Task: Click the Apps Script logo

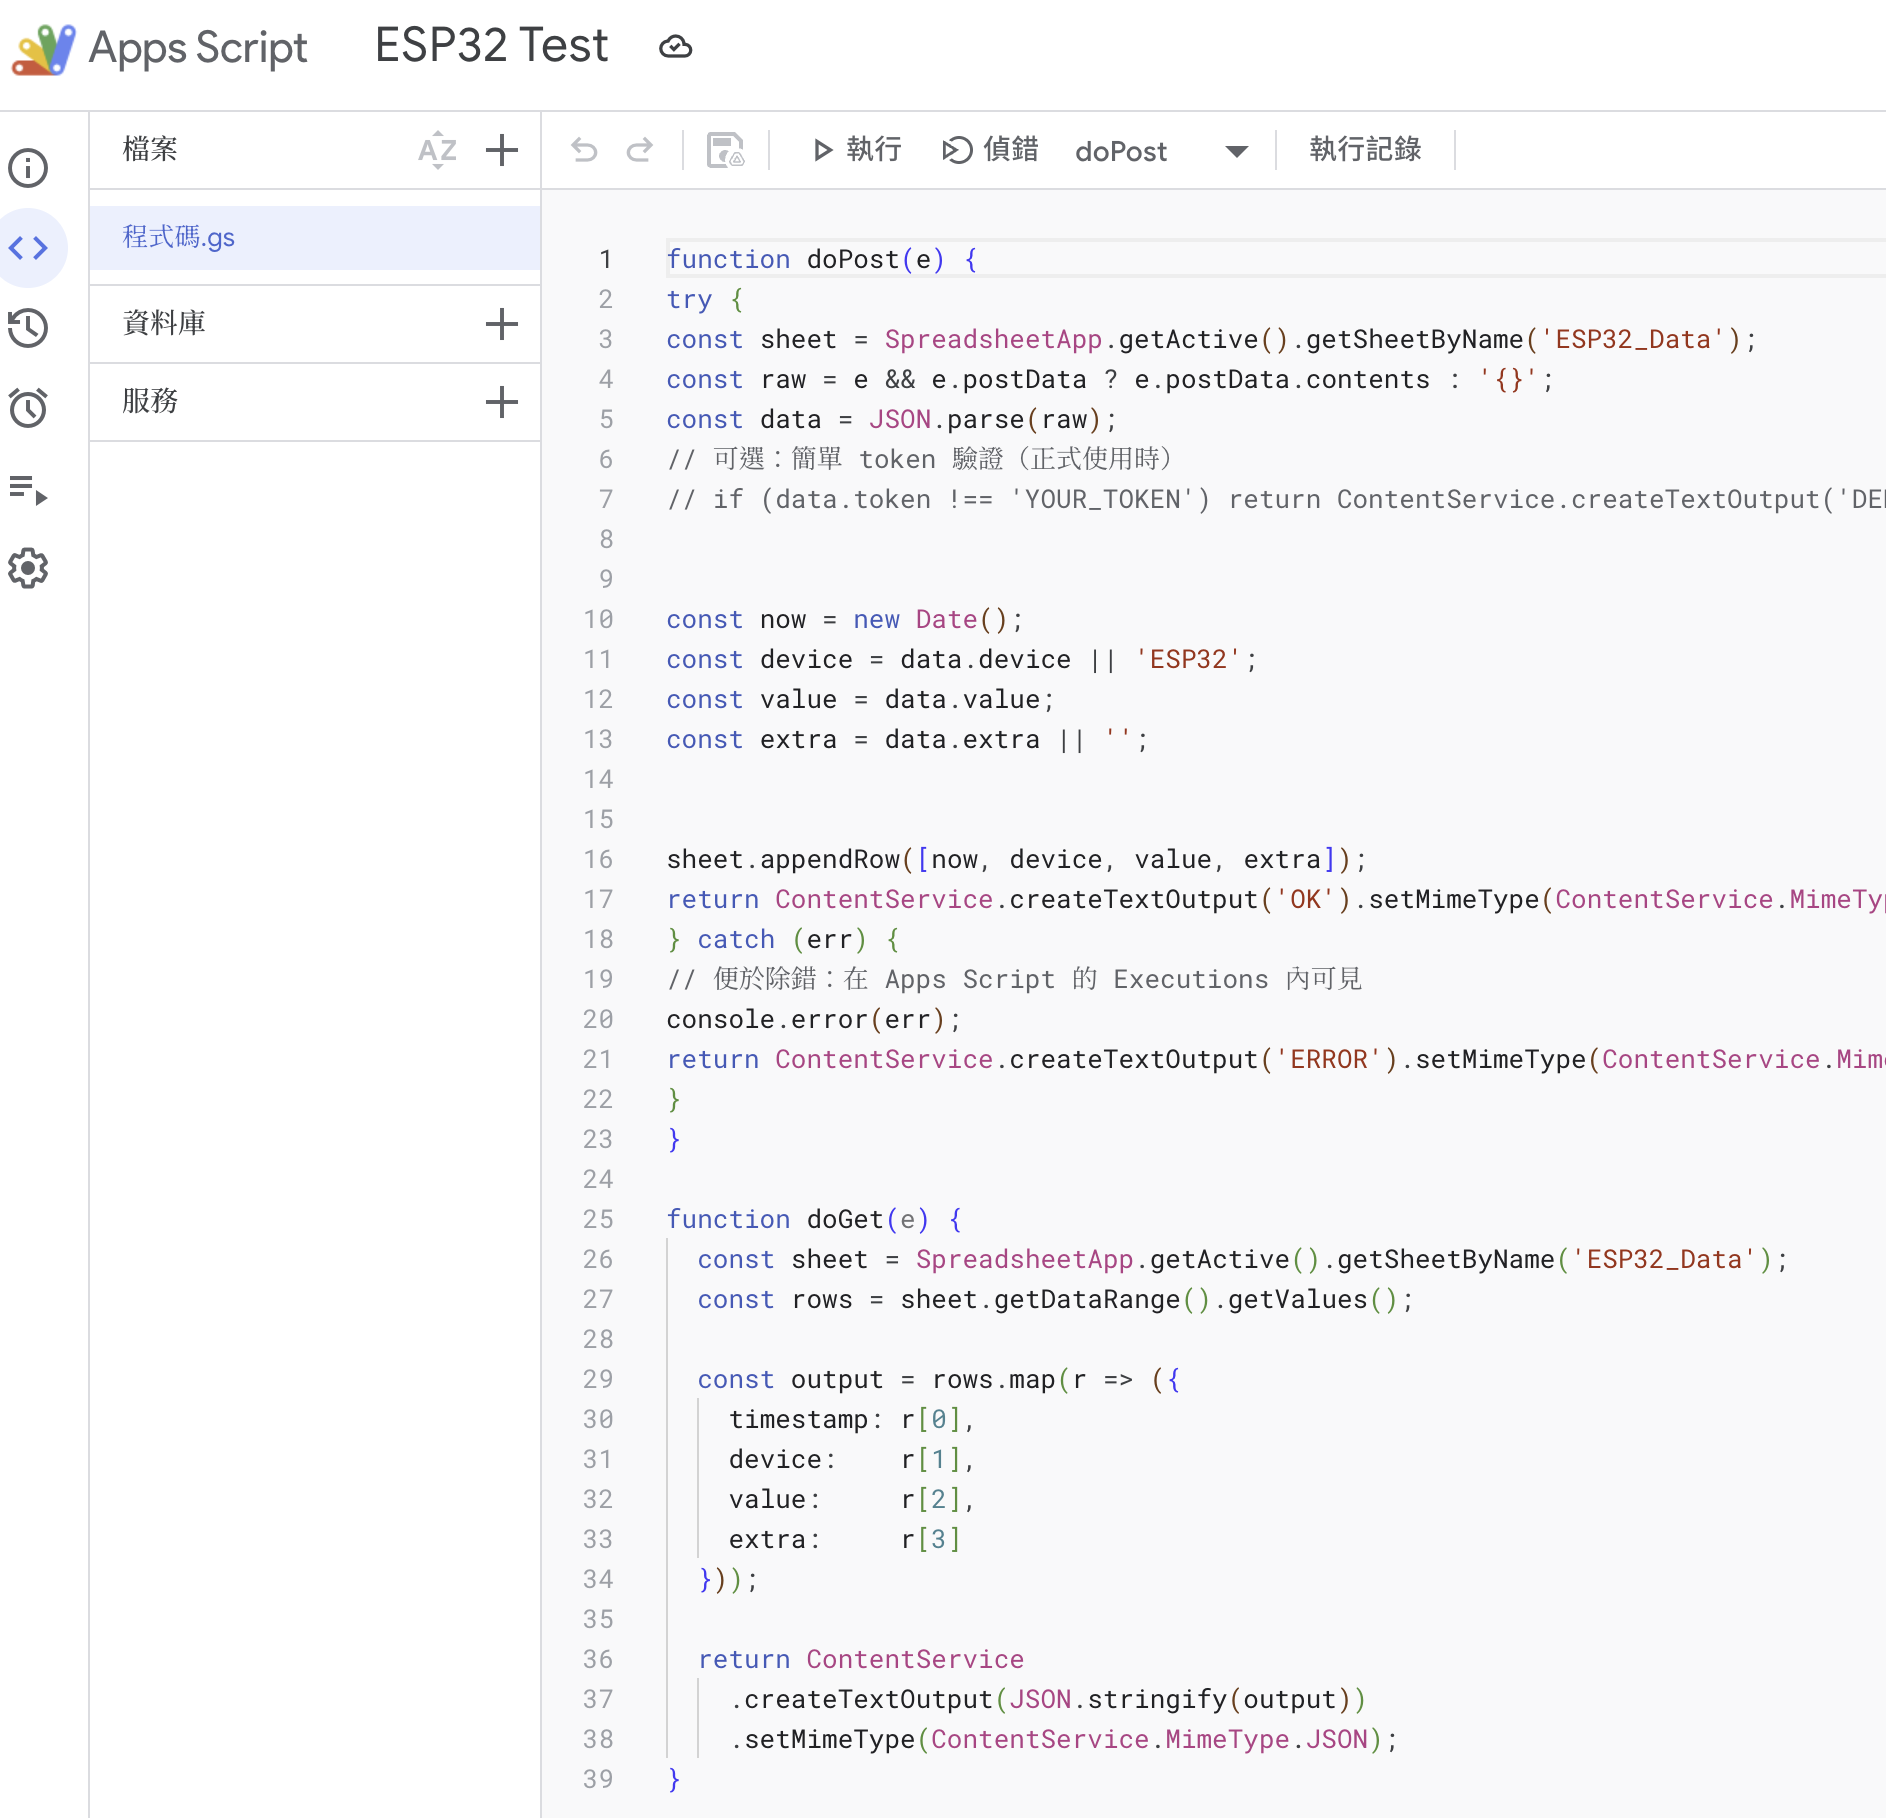Action: 43,48
